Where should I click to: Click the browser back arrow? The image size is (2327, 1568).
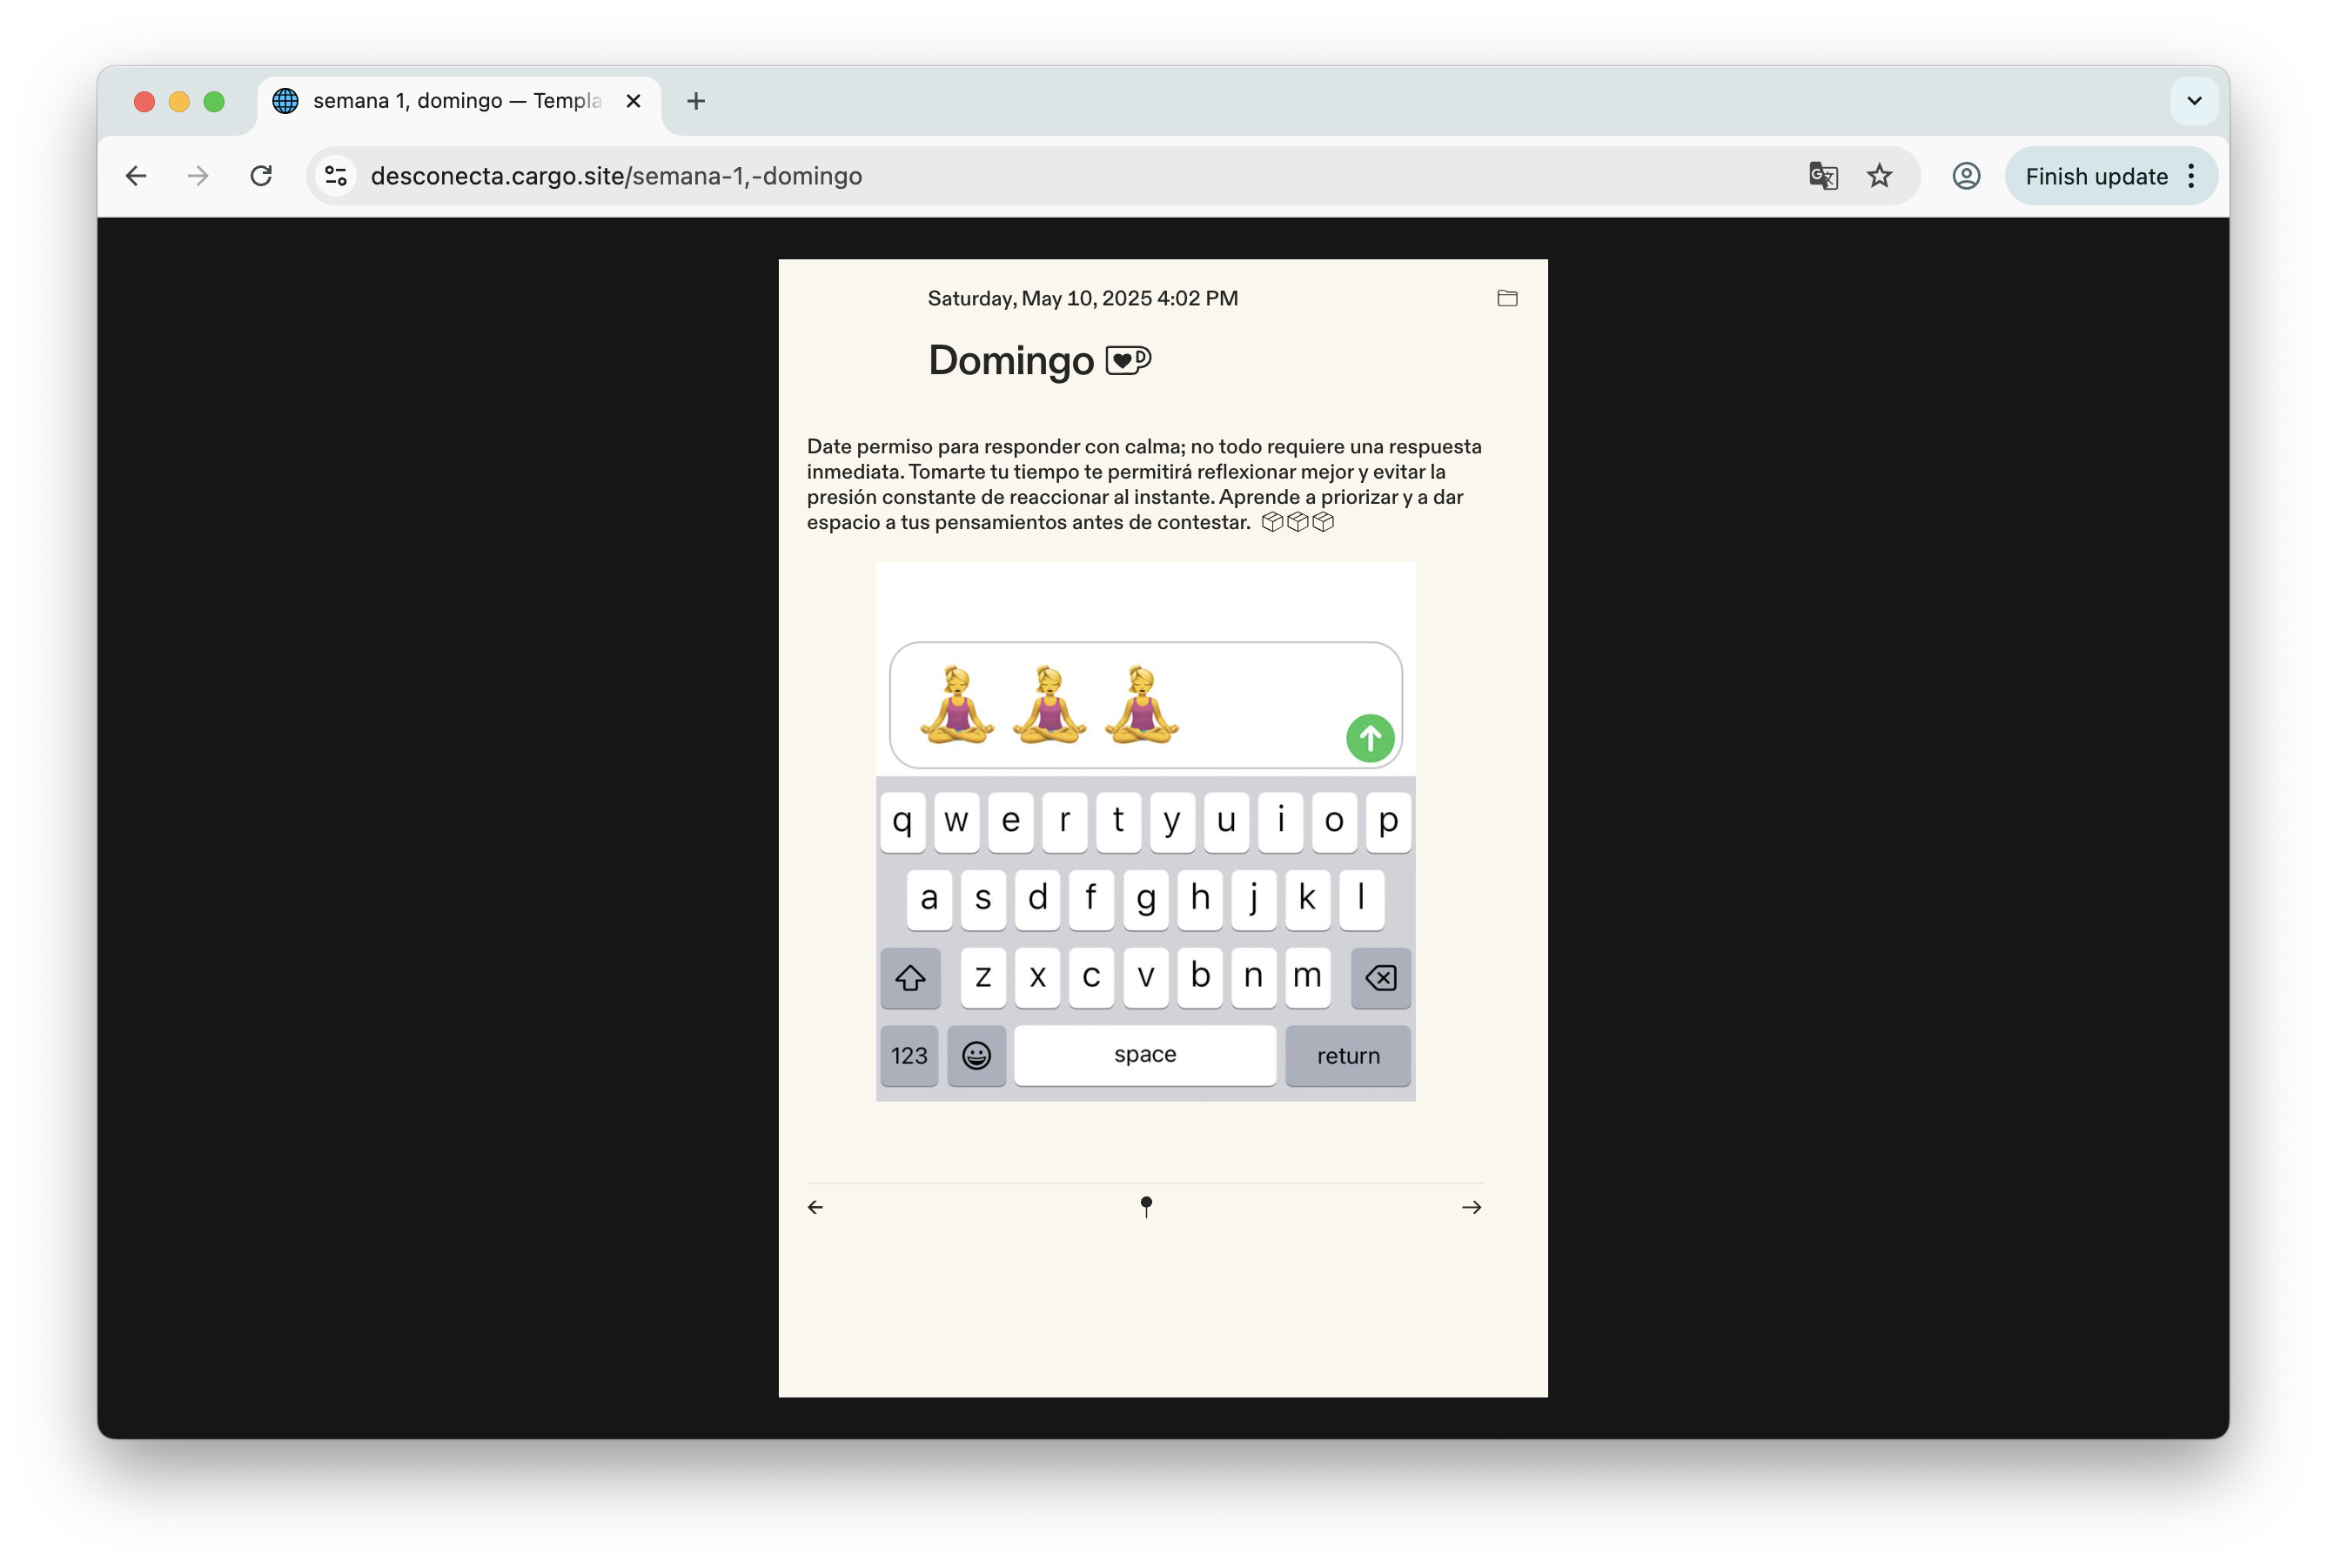(136, 176)
